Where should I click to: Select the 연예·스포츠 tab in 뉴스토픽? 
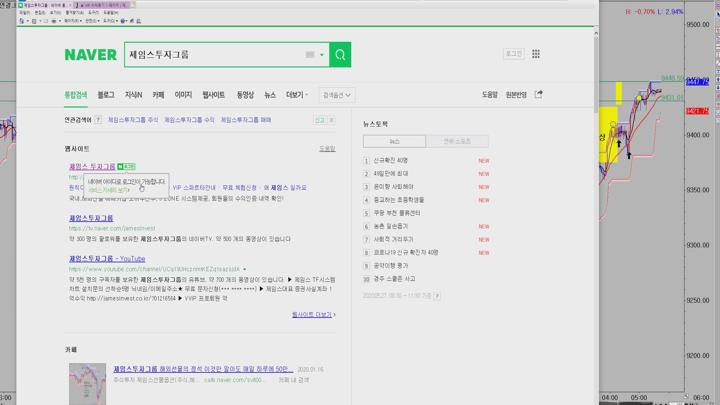coord(457,141)
